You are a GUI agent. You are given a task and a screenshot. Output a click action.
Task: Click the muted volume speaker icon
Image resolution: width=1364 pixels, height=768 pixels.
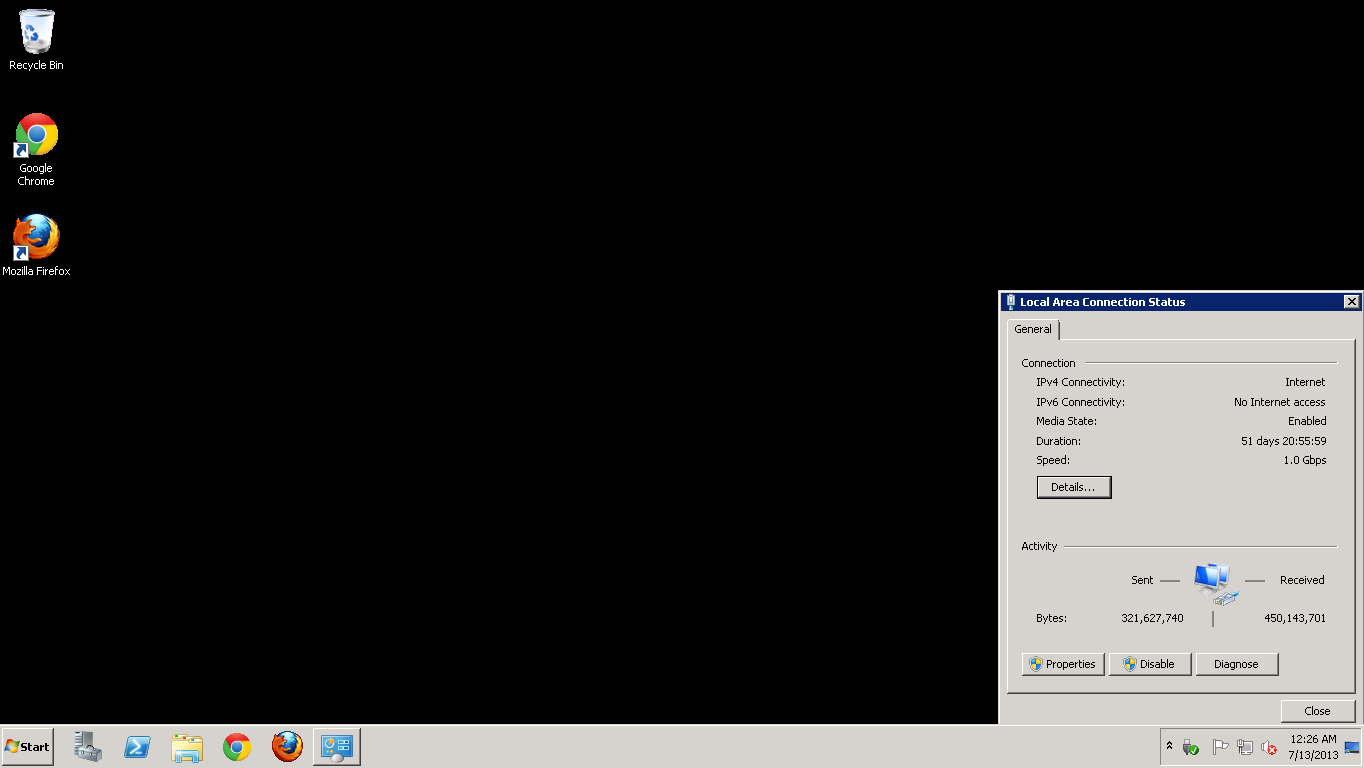1269,747
